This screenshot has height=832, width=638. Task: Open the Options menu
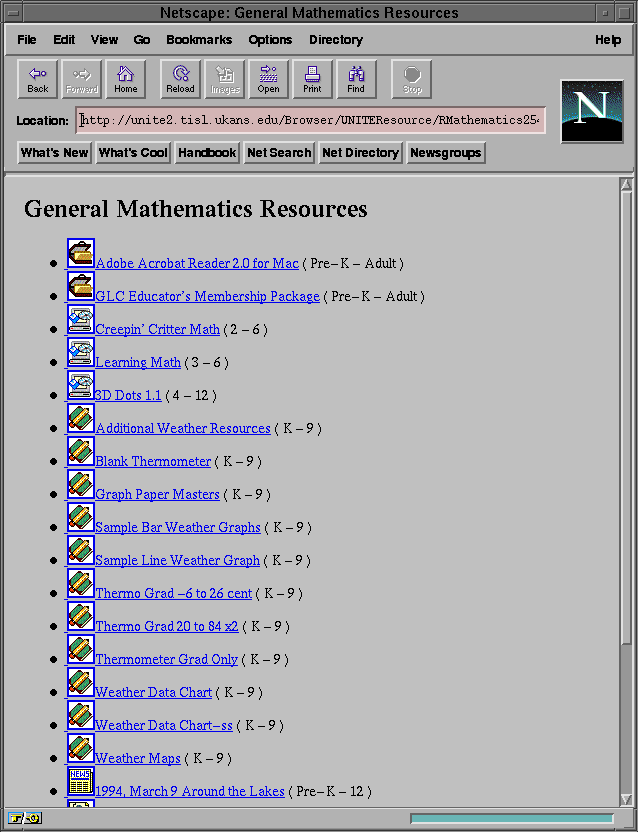[270, 40]
